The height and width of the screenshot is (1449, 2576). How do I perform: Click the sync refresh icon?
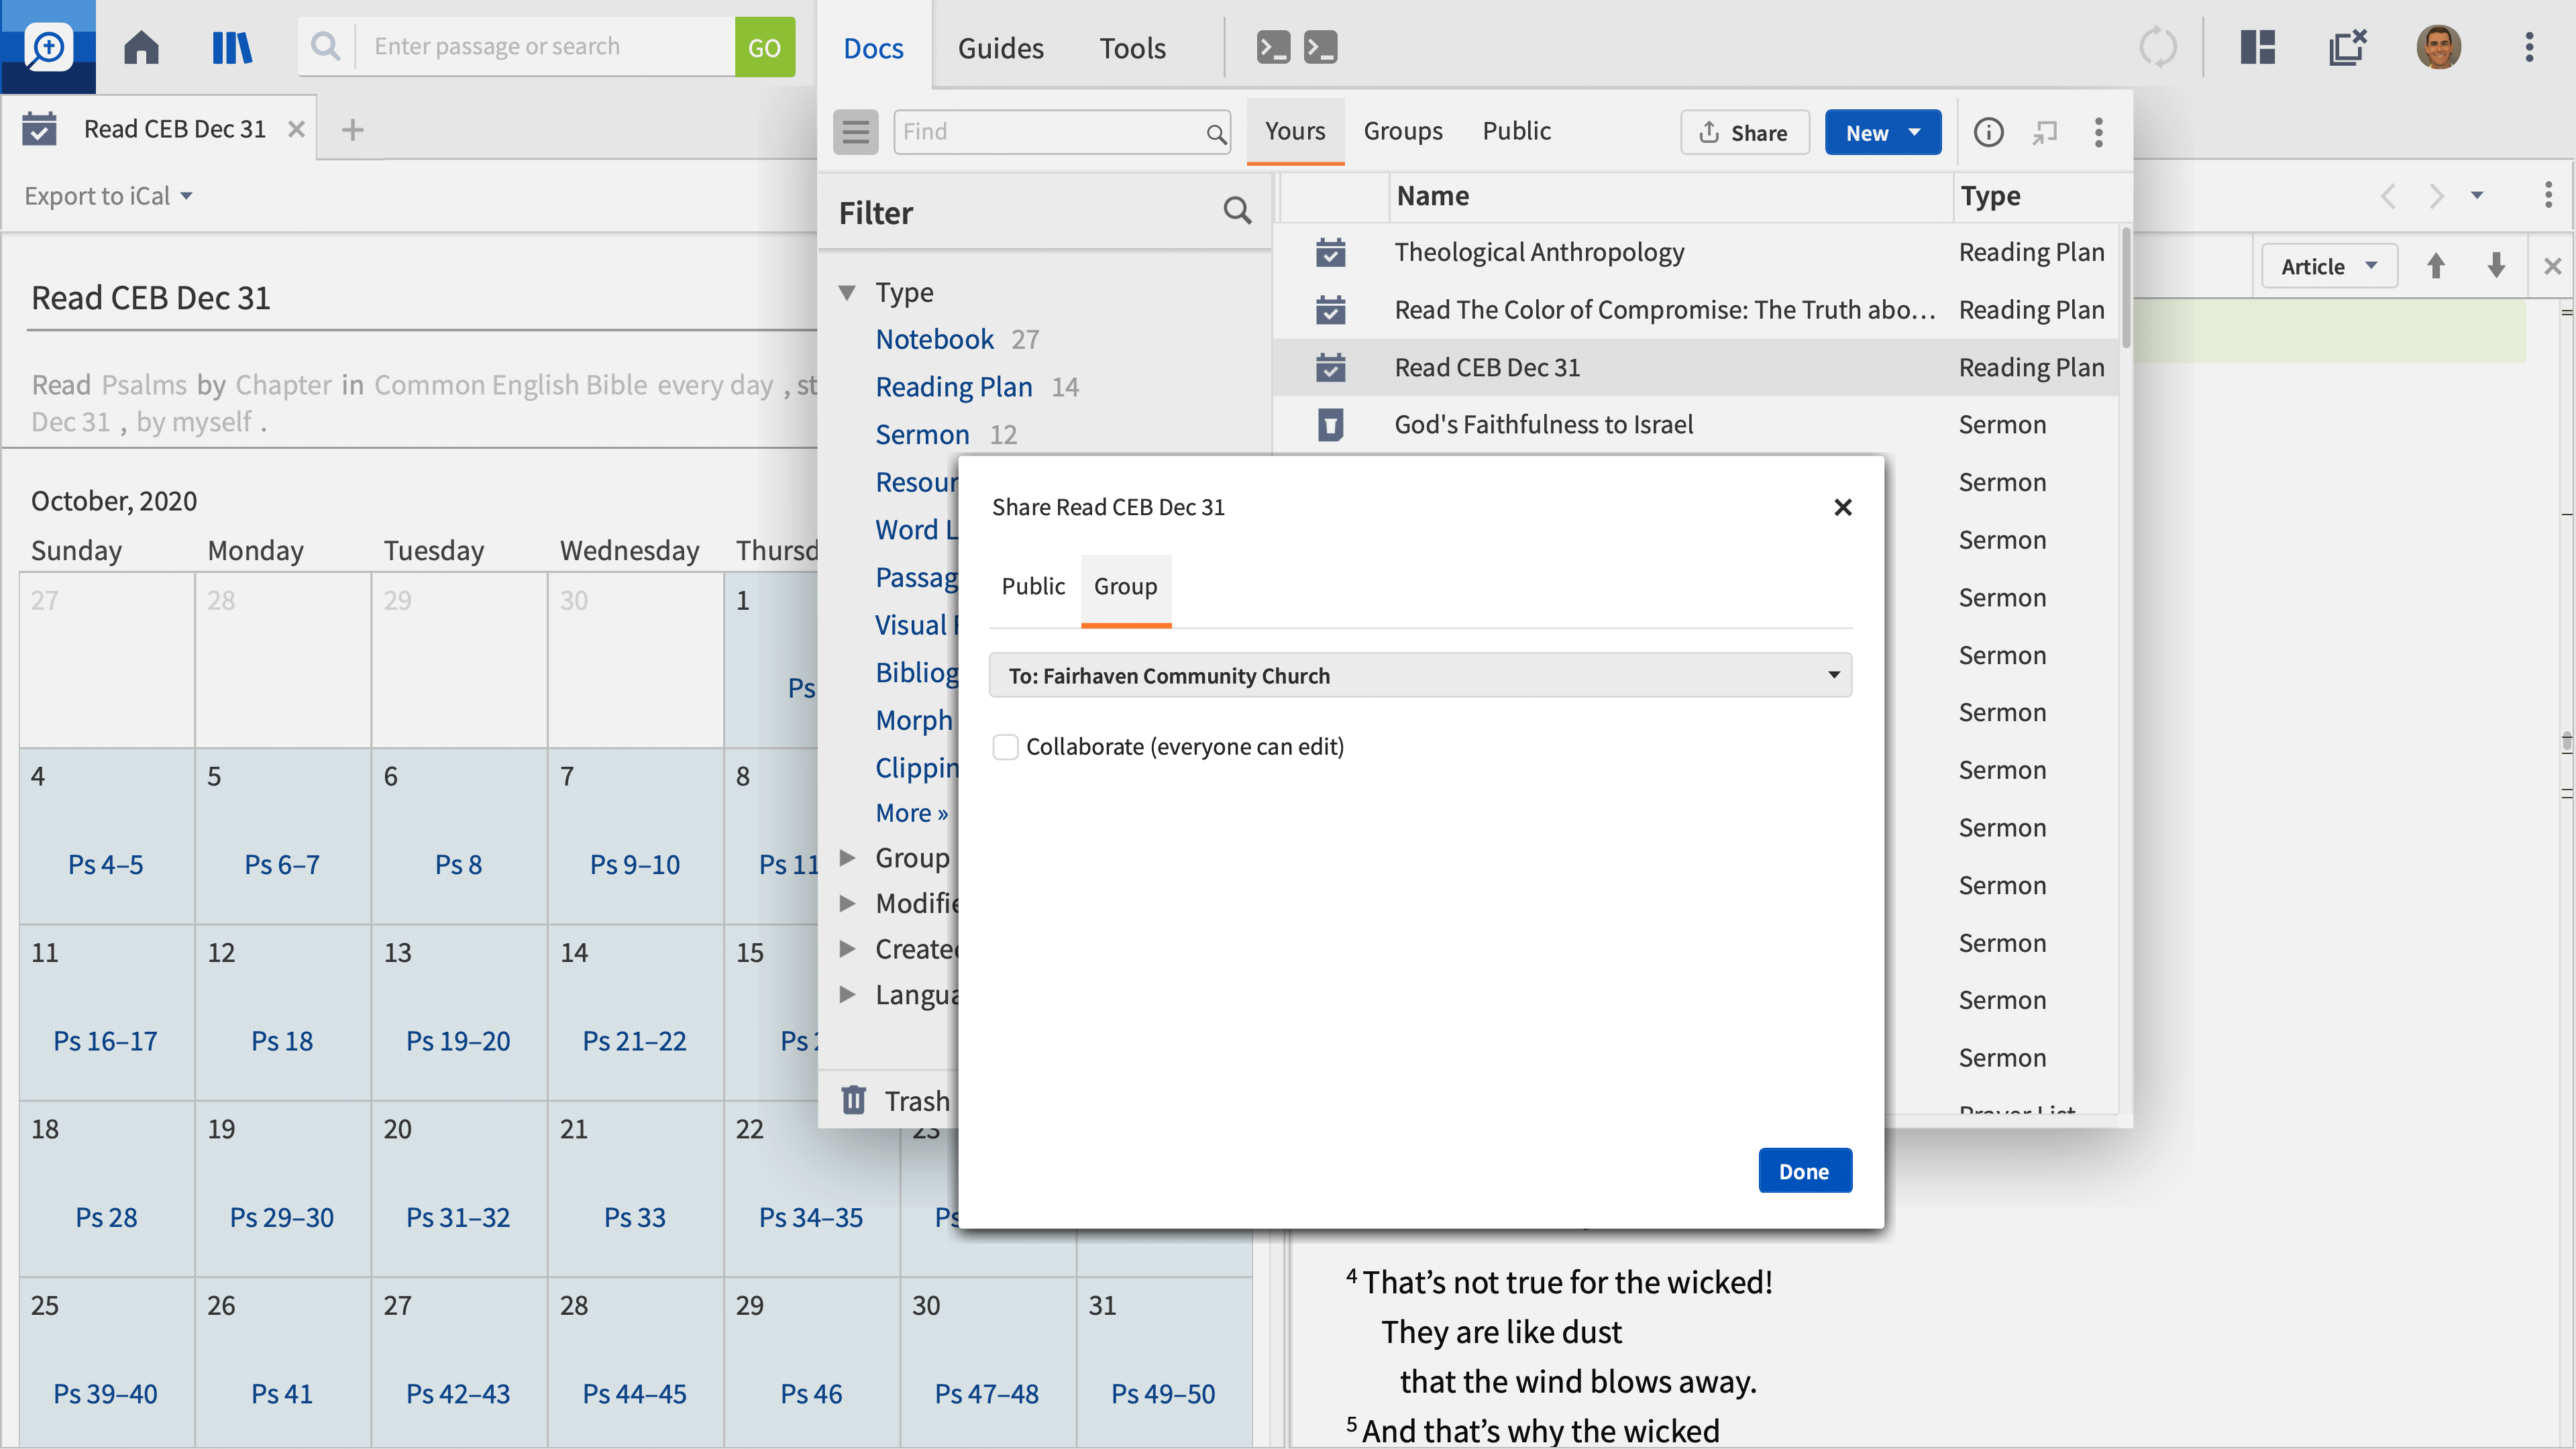[x=2157, y=47]
